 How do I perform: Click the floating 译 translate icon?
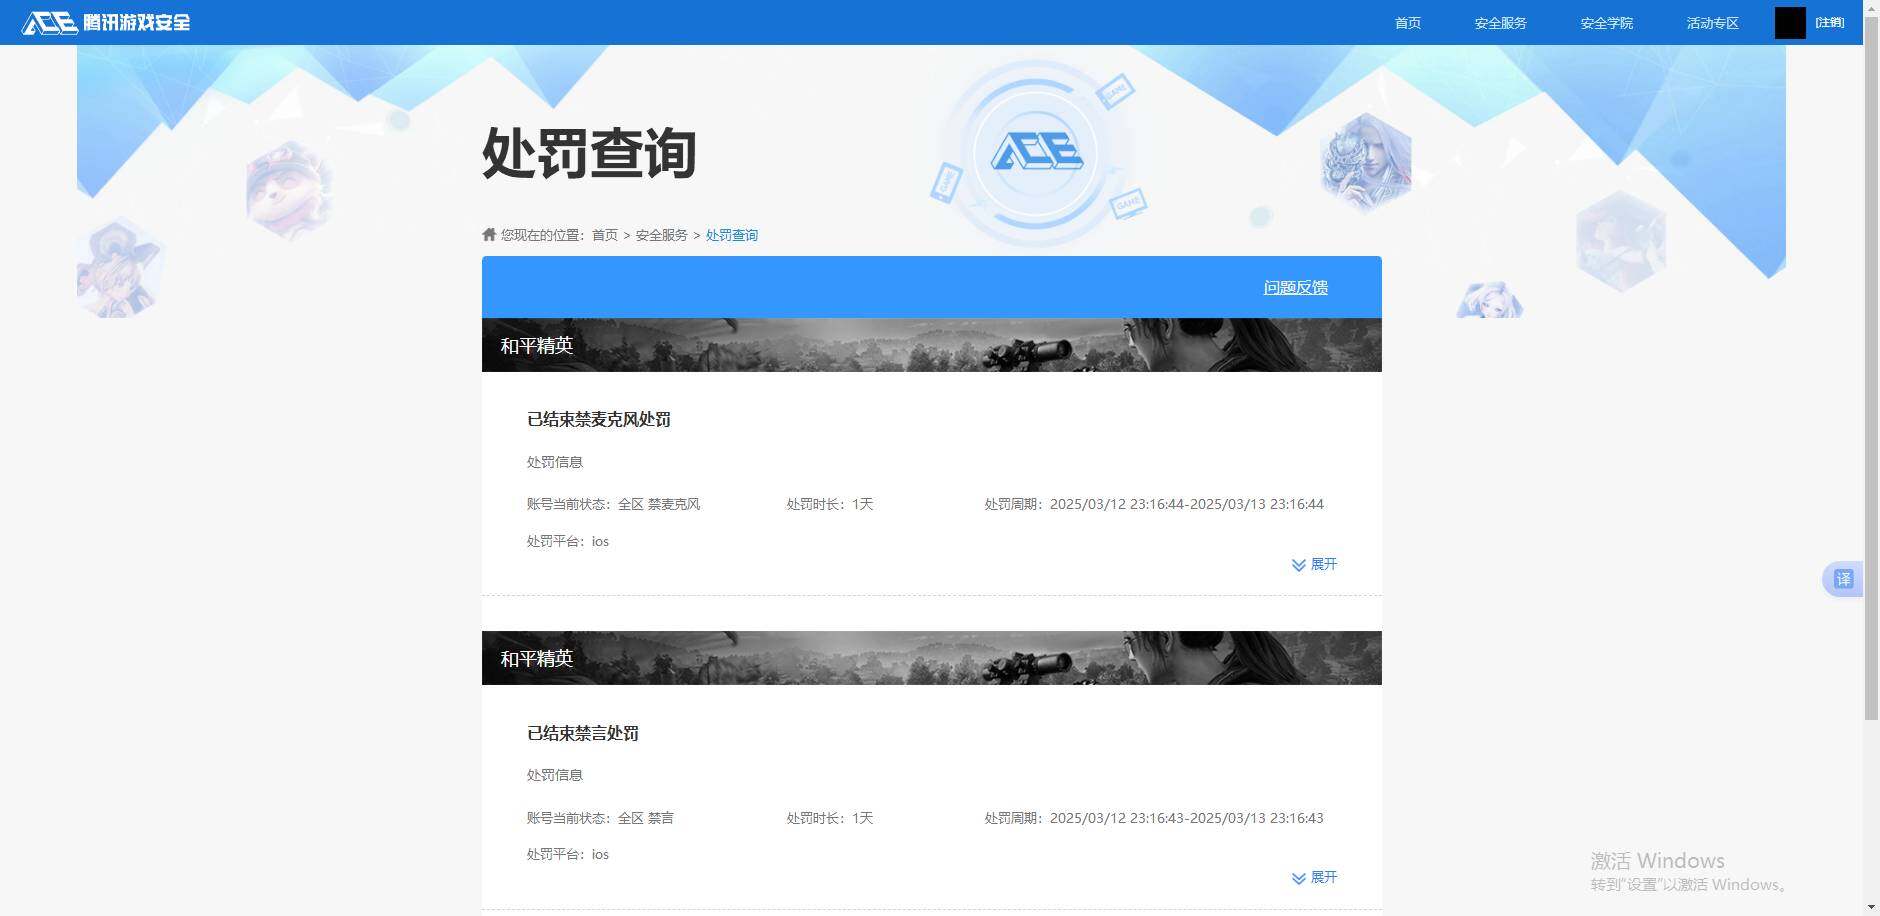coord(1843,578)
